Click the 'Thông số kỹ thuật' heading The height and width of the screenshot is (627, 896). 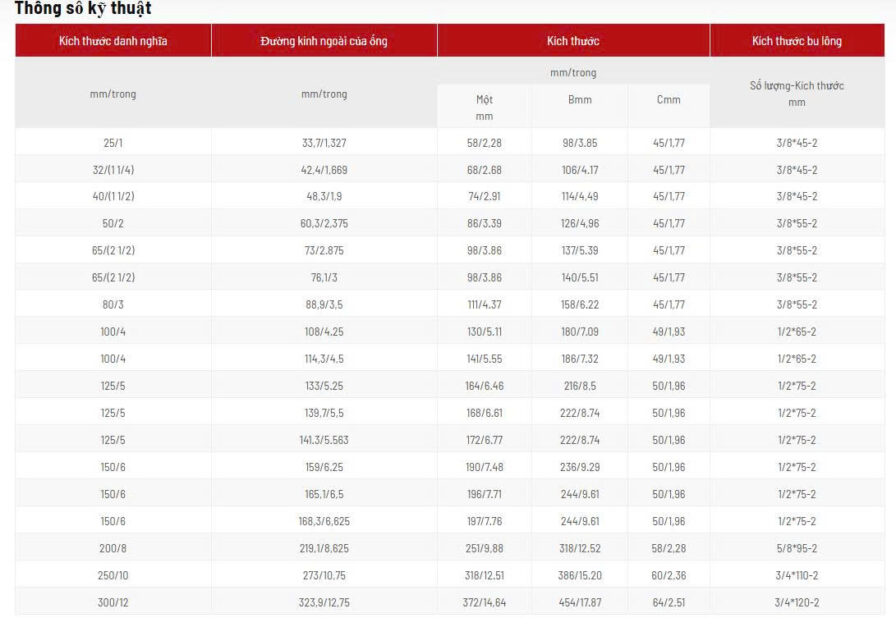point(83,9)
